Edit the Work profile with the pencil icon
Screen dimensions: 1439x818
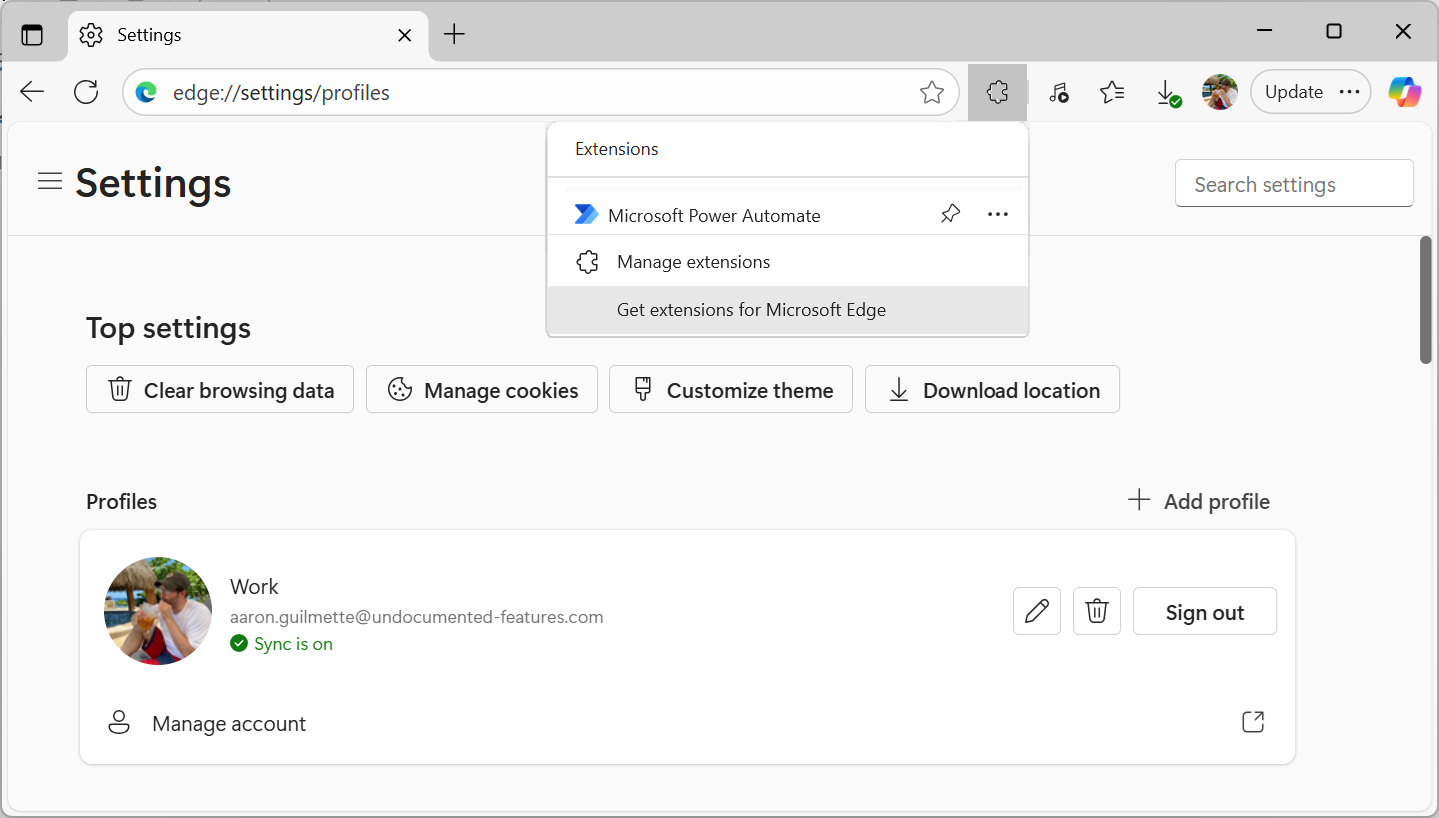[x=1036, y=610]
